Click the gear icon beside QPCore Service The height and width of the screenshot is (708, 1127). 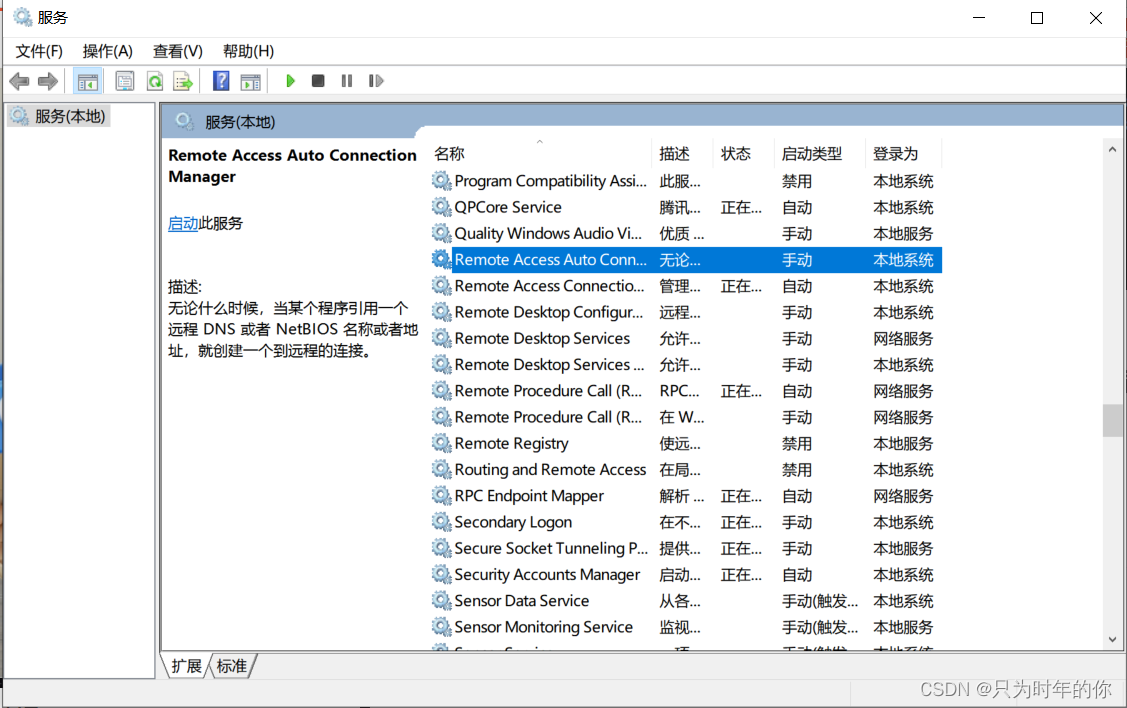coord(441,207)
